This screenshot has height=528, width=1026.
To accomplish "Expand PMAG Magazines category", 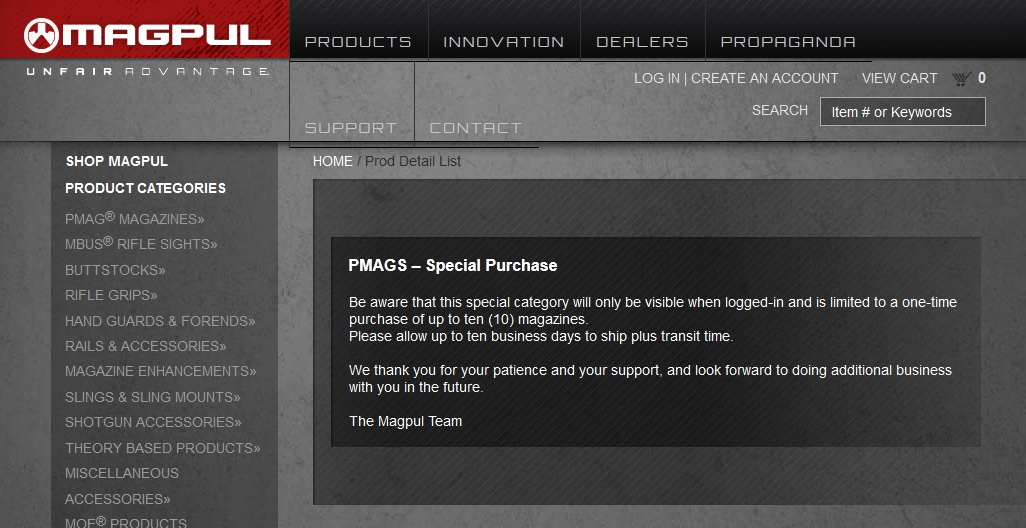I will pos(135,219).
